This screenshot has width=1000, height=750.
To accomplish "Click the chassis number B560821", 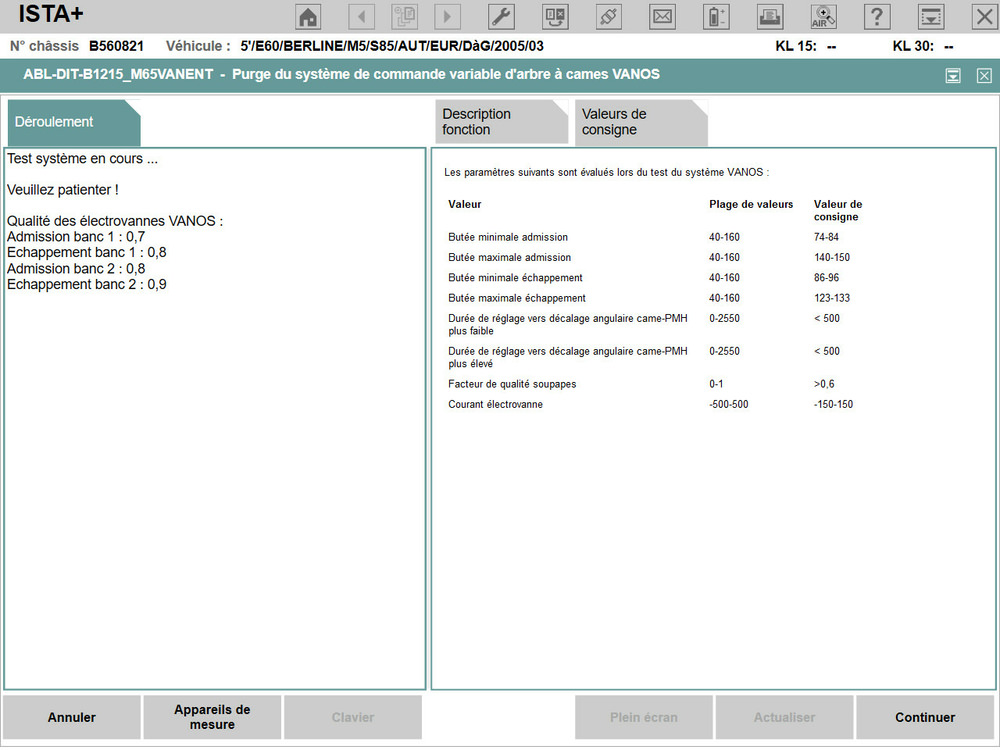I will [x=117, y=46].
